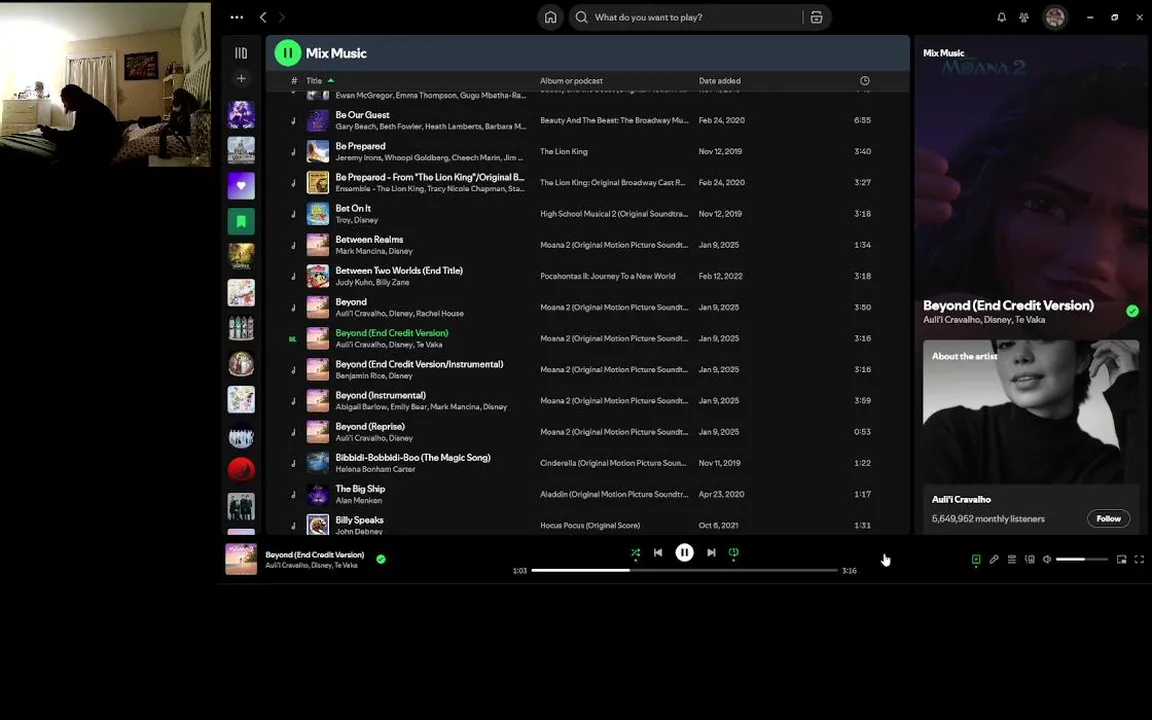Toggle the Now Playing view icon
Screen dimensions: 1152x720
tap(976, 559)
